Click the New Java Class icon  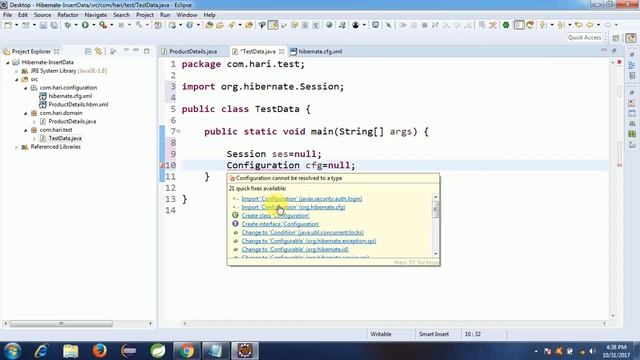[x=190, y=25]
